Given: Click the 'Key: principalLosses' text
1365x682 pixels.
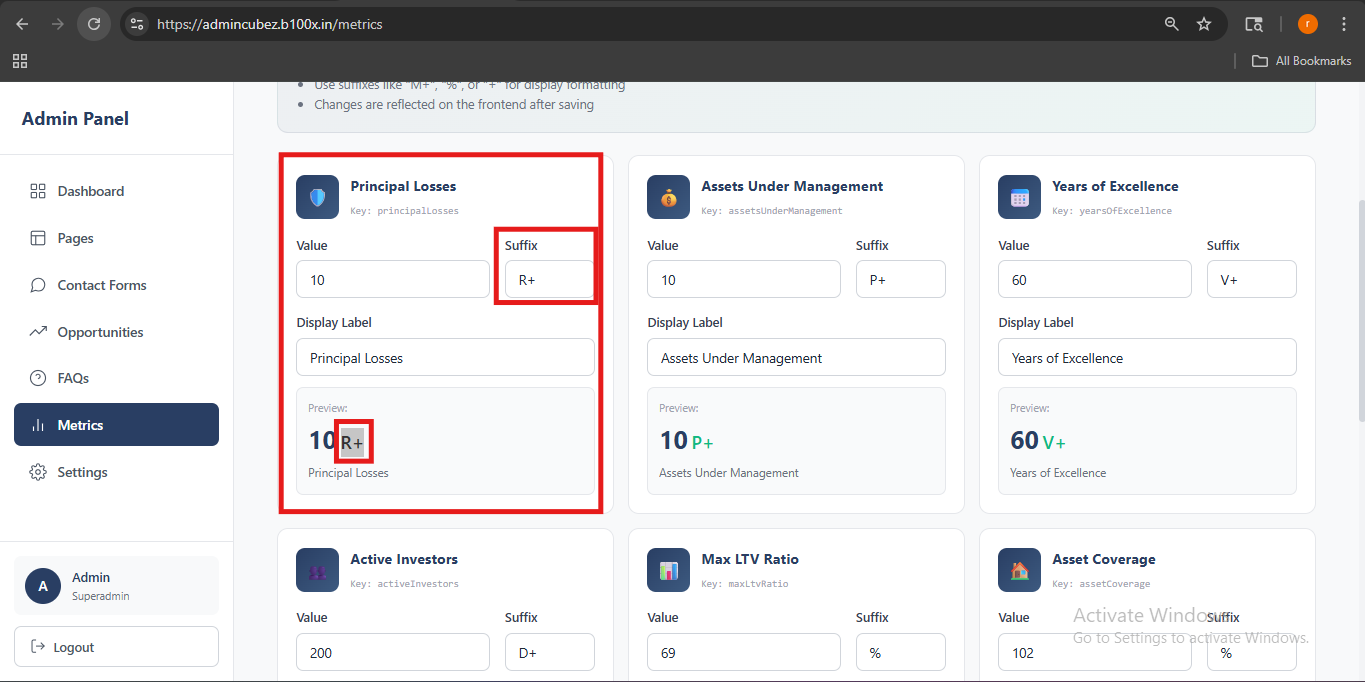Looking at the screenshot, I should pos(404,211).
